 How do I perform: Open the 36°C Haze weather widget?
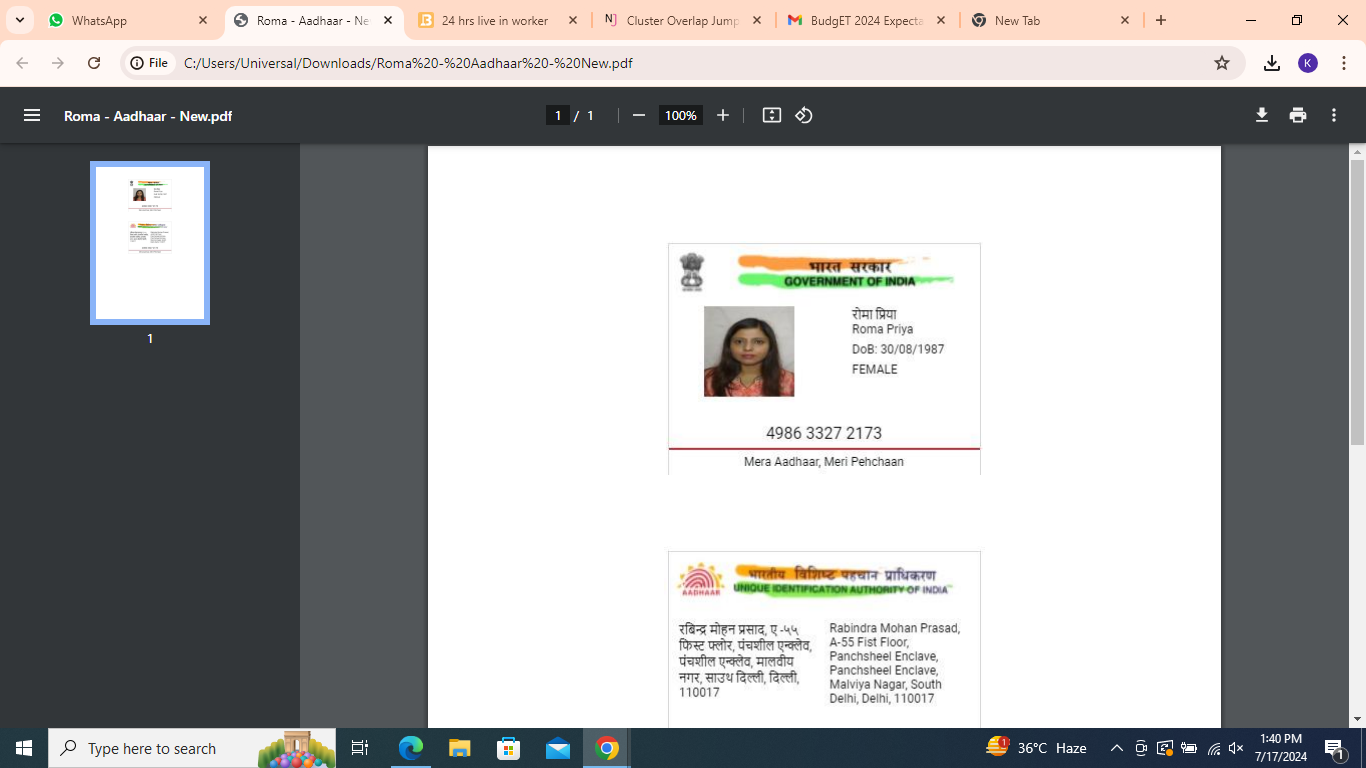[x=1036, y=748]
